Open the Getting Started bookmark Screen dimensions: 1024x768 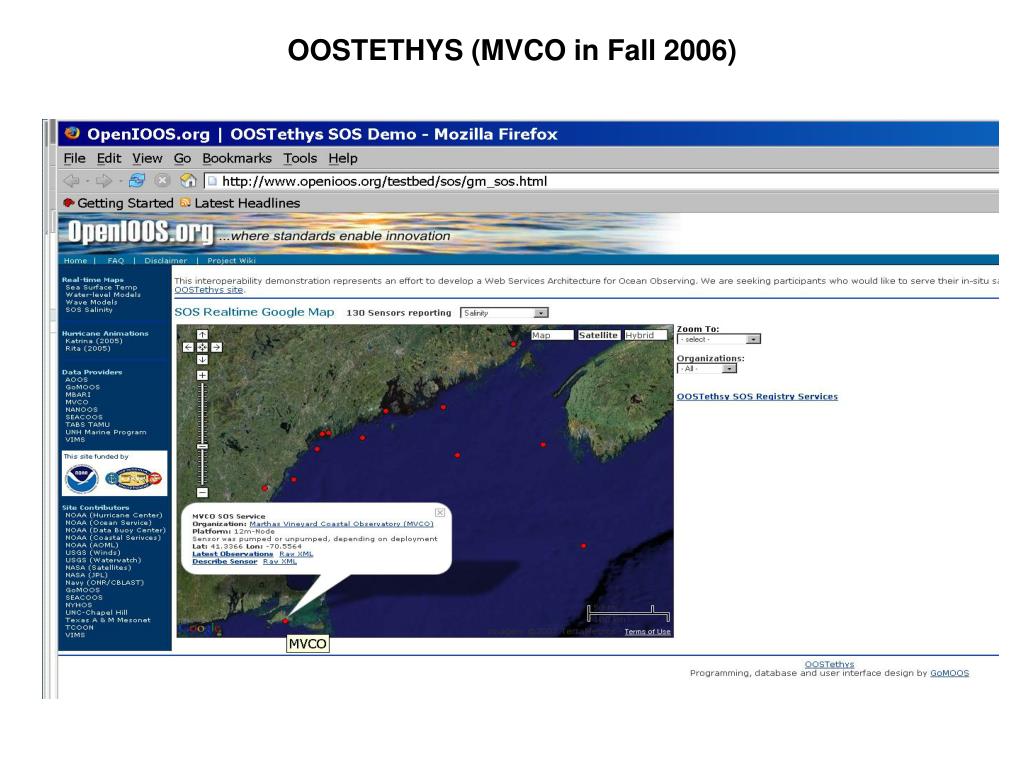(118, 203)
